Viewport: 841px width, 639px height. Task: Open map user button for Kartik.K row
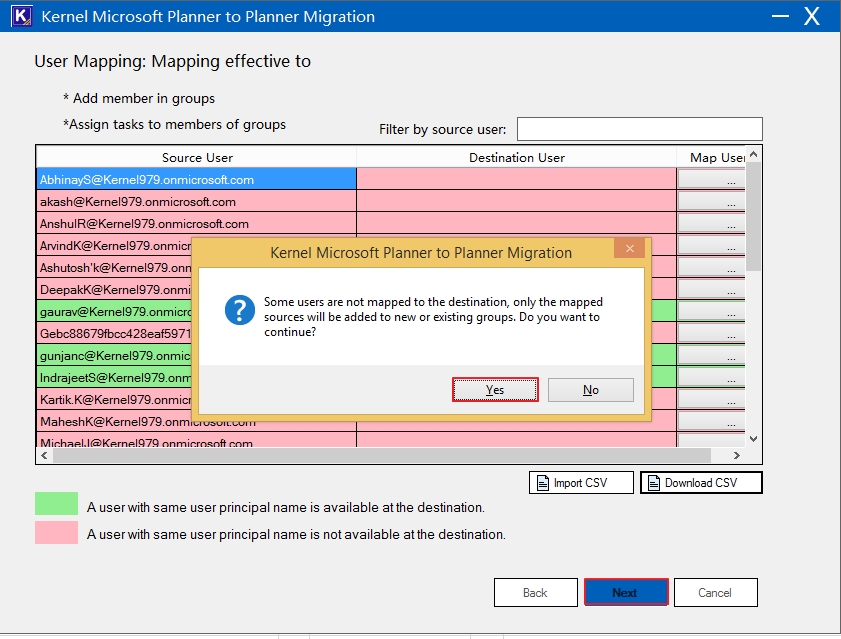coord(711,399)
